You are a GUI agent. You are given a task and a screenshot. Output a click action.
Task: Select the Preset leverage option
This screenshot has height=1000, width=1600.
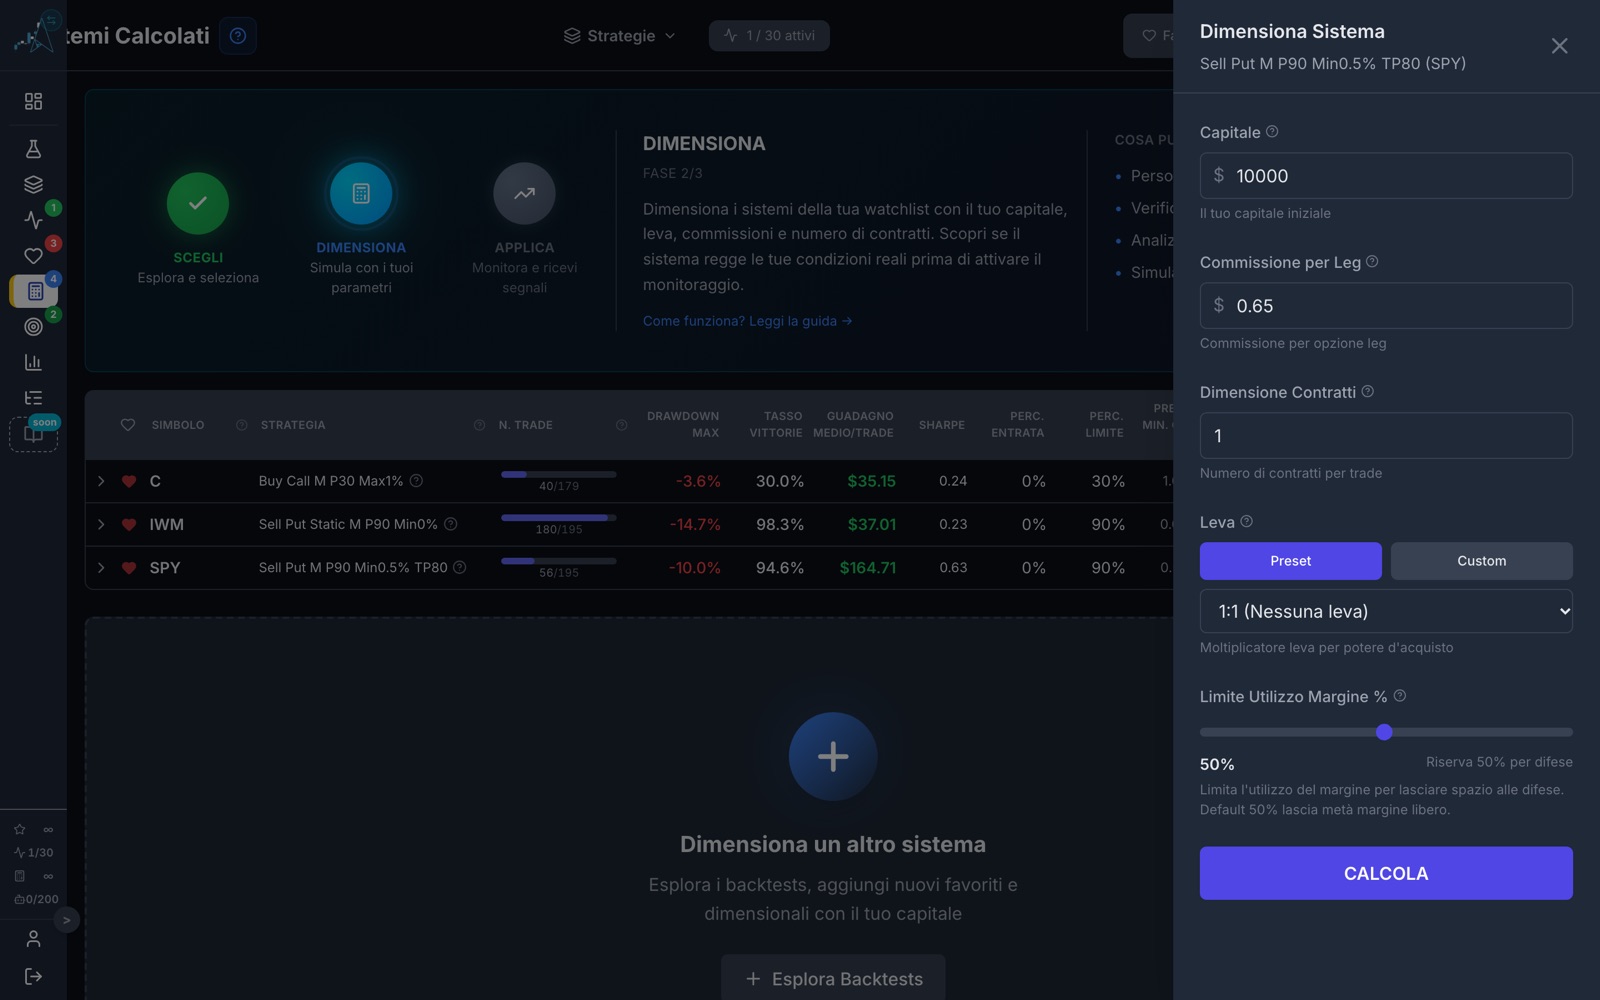[x=1290, y=561]
